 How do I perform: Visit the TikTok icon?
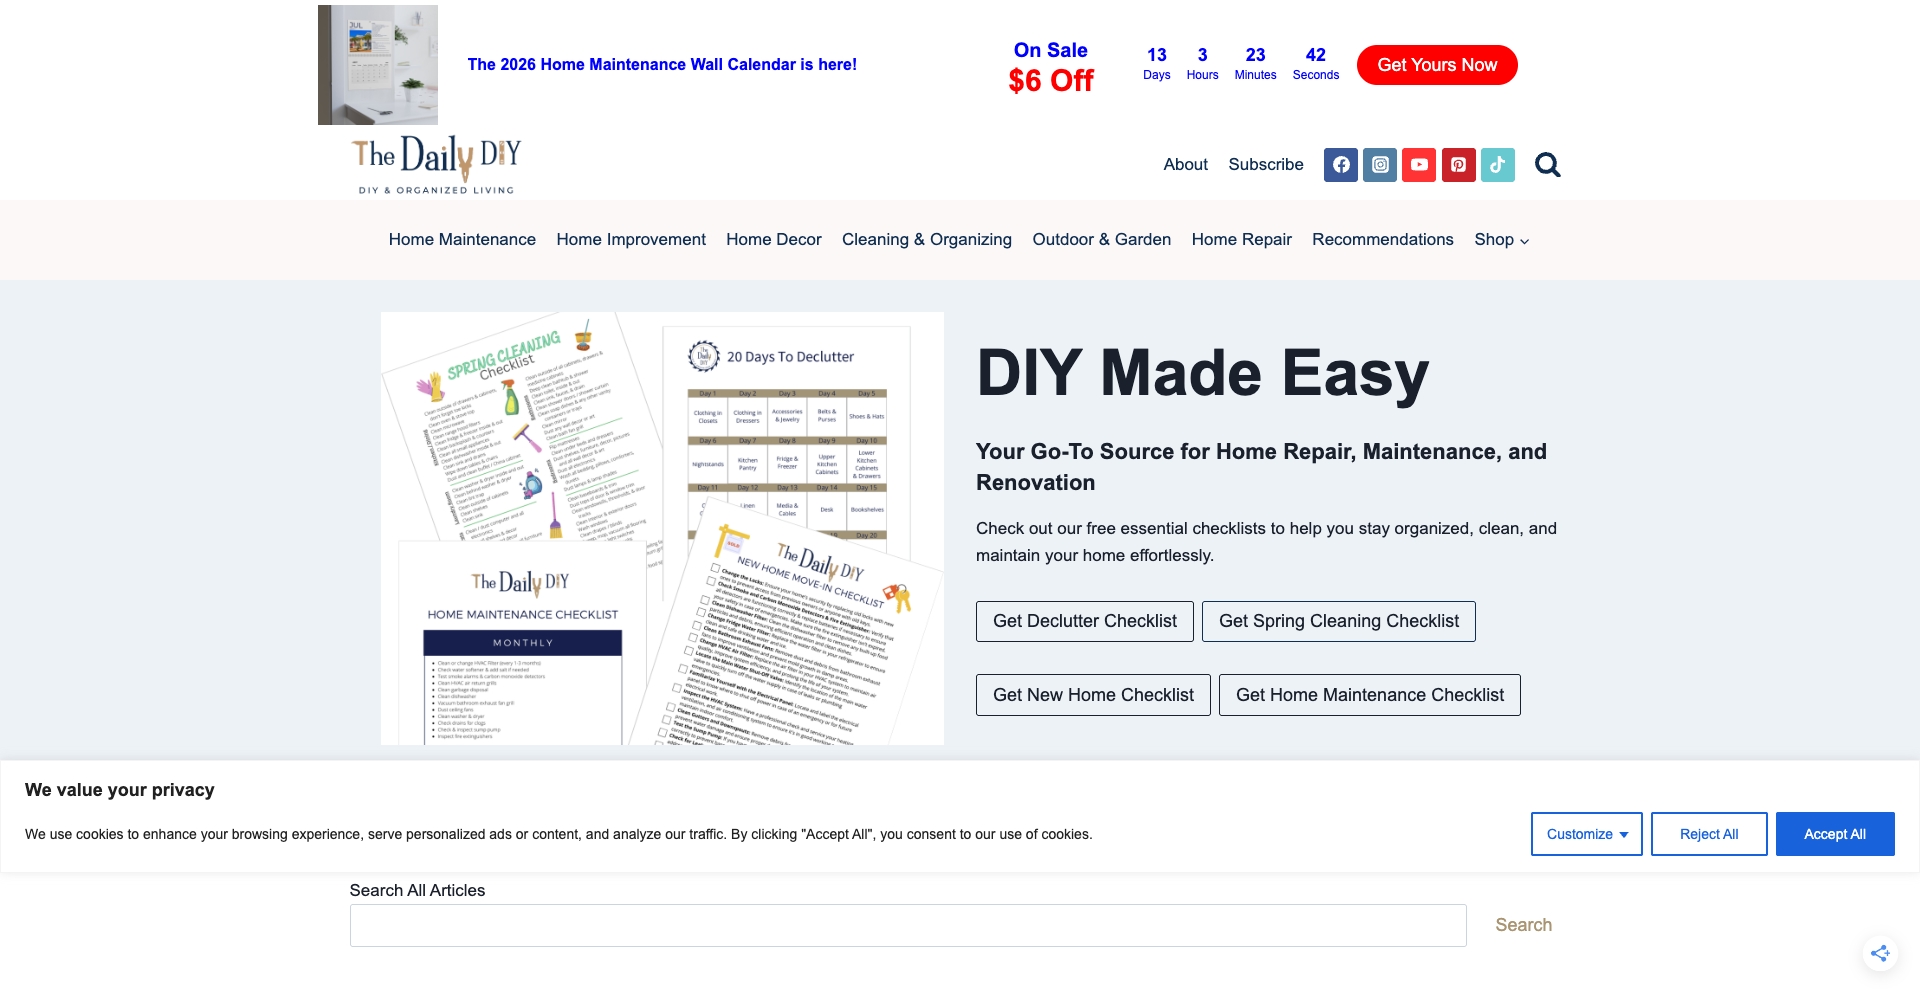1496,164
